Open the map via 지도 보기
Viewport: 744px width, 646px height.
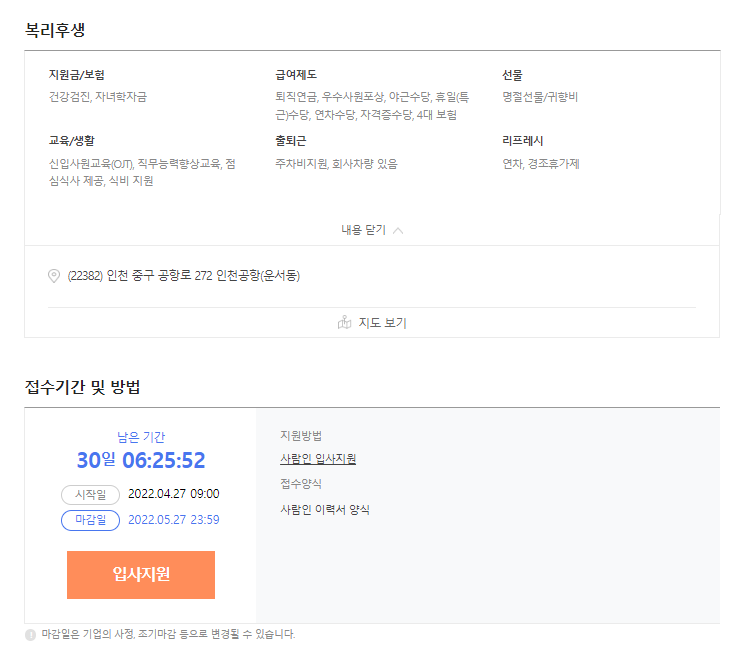coord(372,323)
